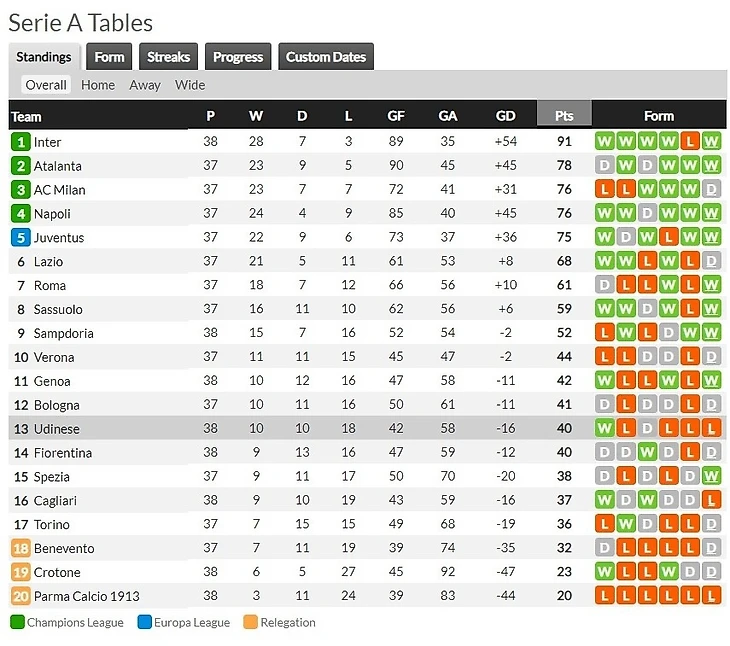Open the Form tab
The height and width of the screenshot is (646, 730).
click(109, 57)
